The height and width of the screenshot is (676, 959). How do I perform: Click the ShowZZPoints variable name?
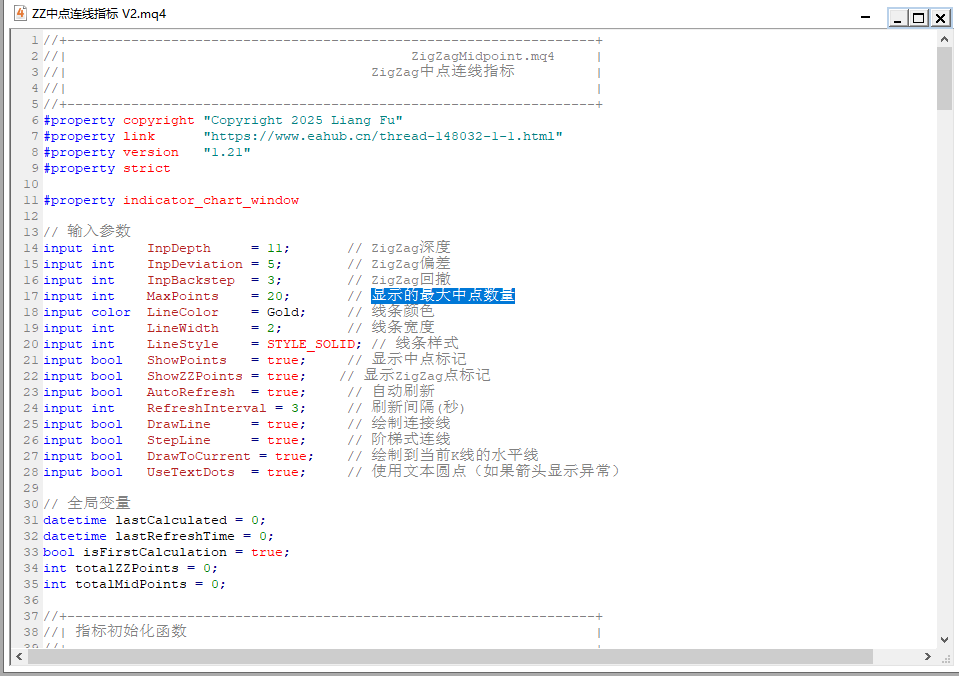pyautogui.click(x=194, y=376)
